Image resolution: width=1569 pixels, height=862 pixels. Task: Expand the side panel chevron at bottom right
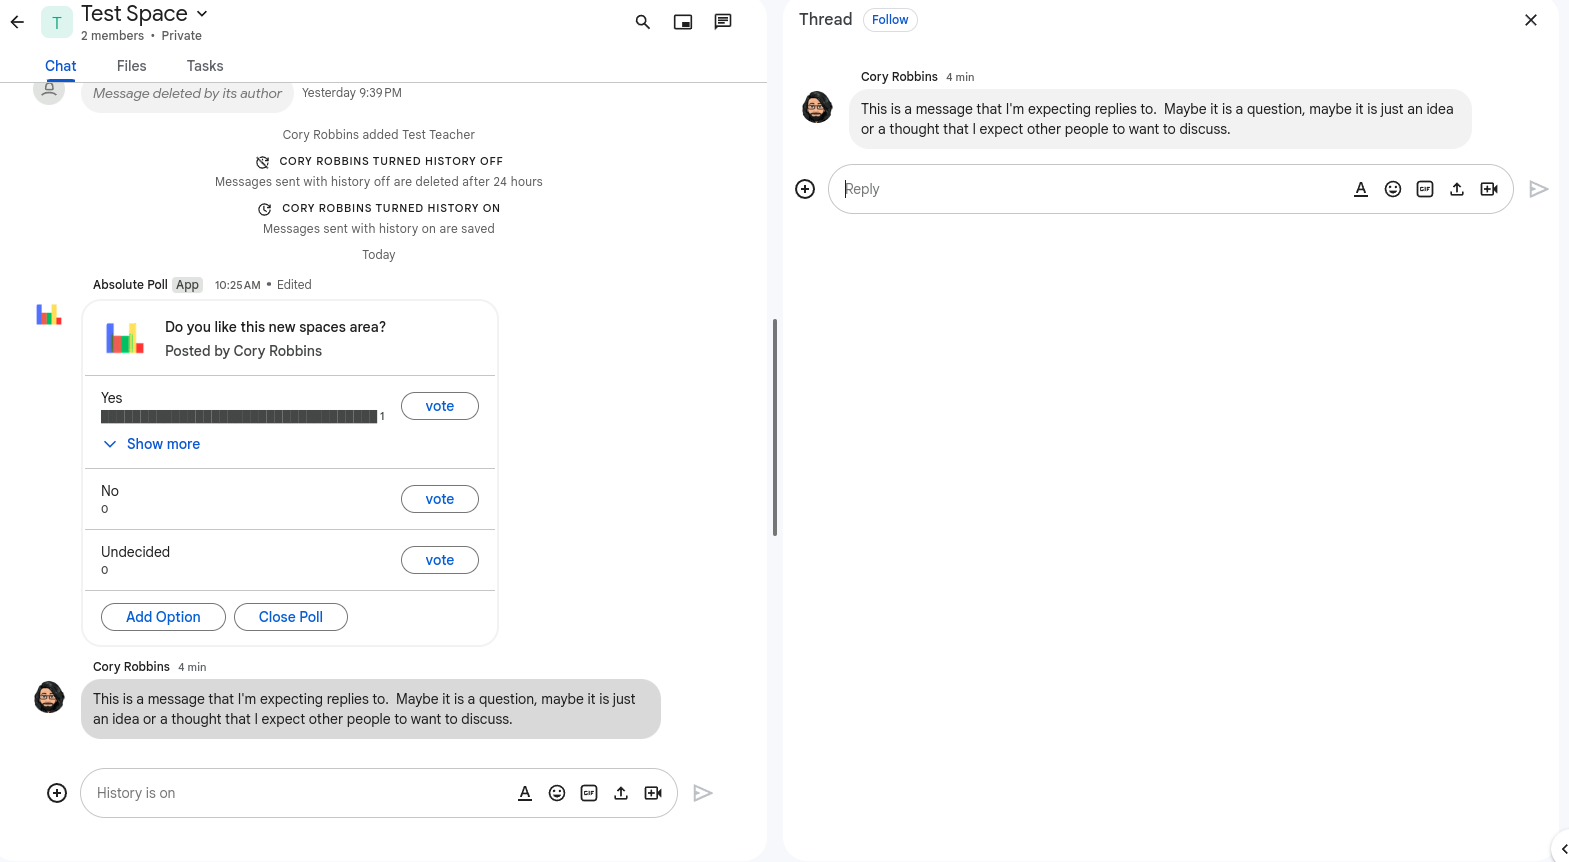1563,849
